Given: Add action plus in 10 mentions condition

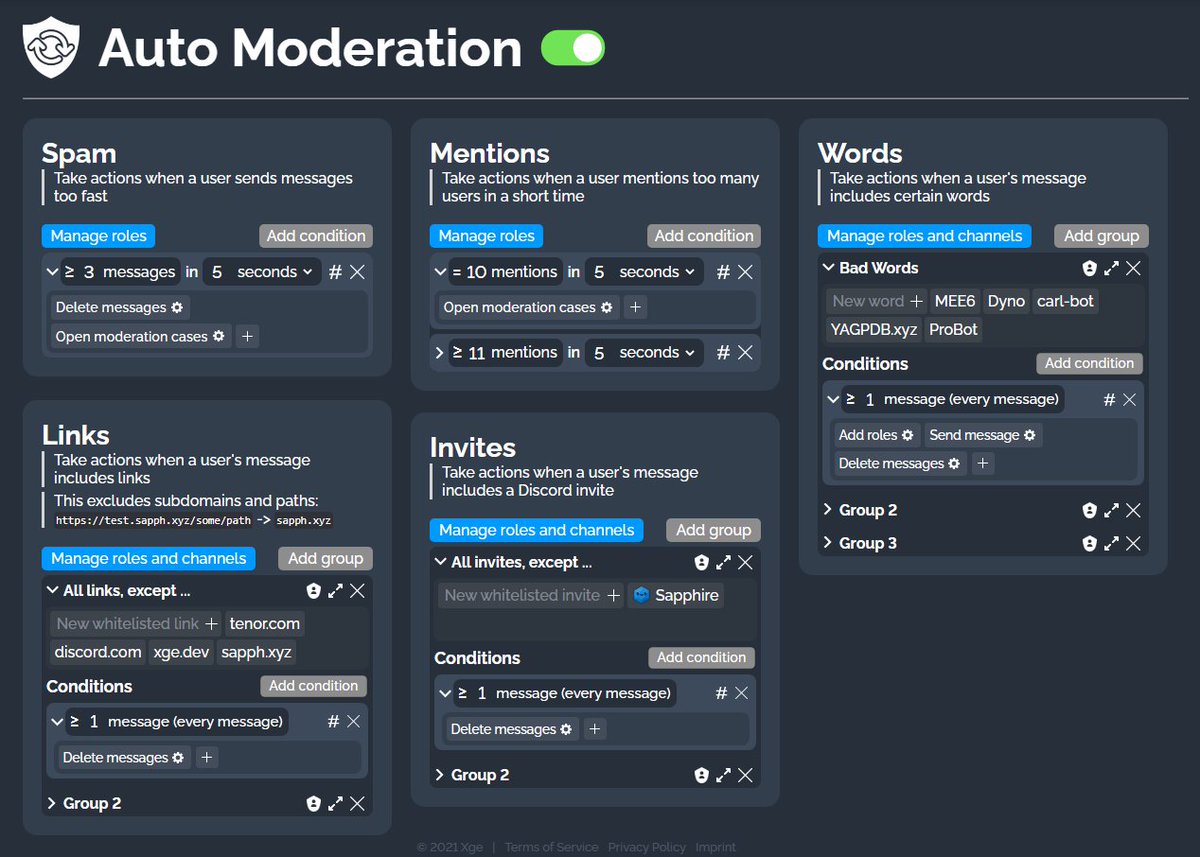Looking at the screenshot, I should (x=635, y=308).
